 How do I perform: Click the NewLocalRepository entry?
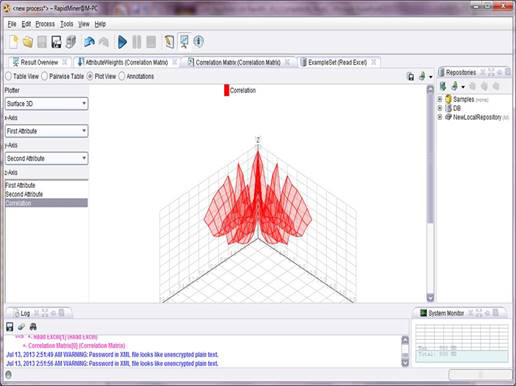click(x=477, y=117)
